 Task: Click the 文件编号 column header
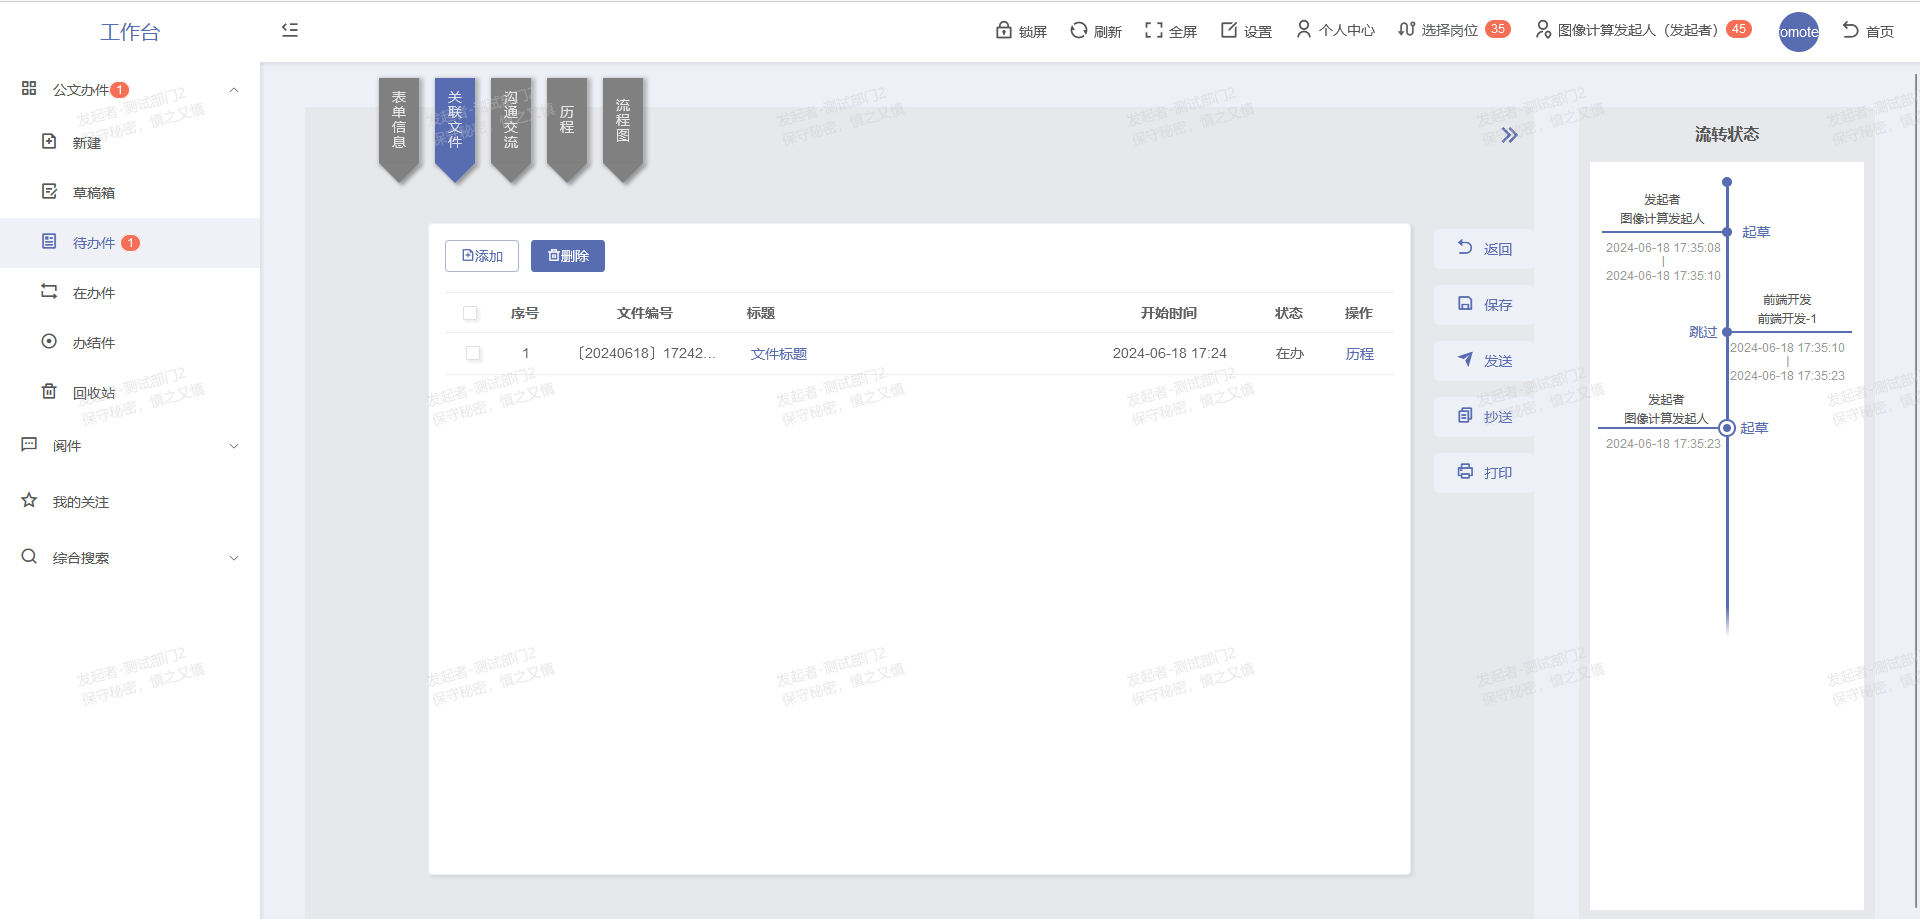(645, 313)
